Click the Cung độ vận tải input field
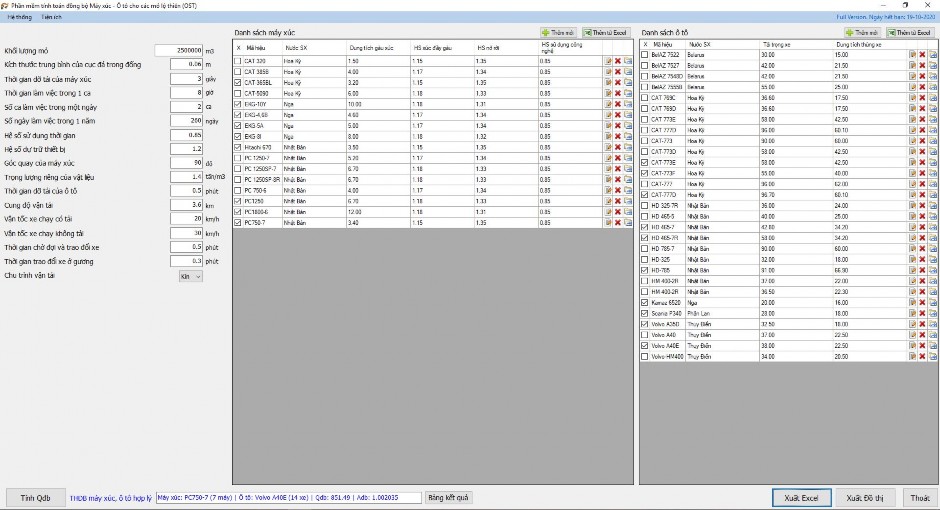940x510 pixels. pos(179,205)
